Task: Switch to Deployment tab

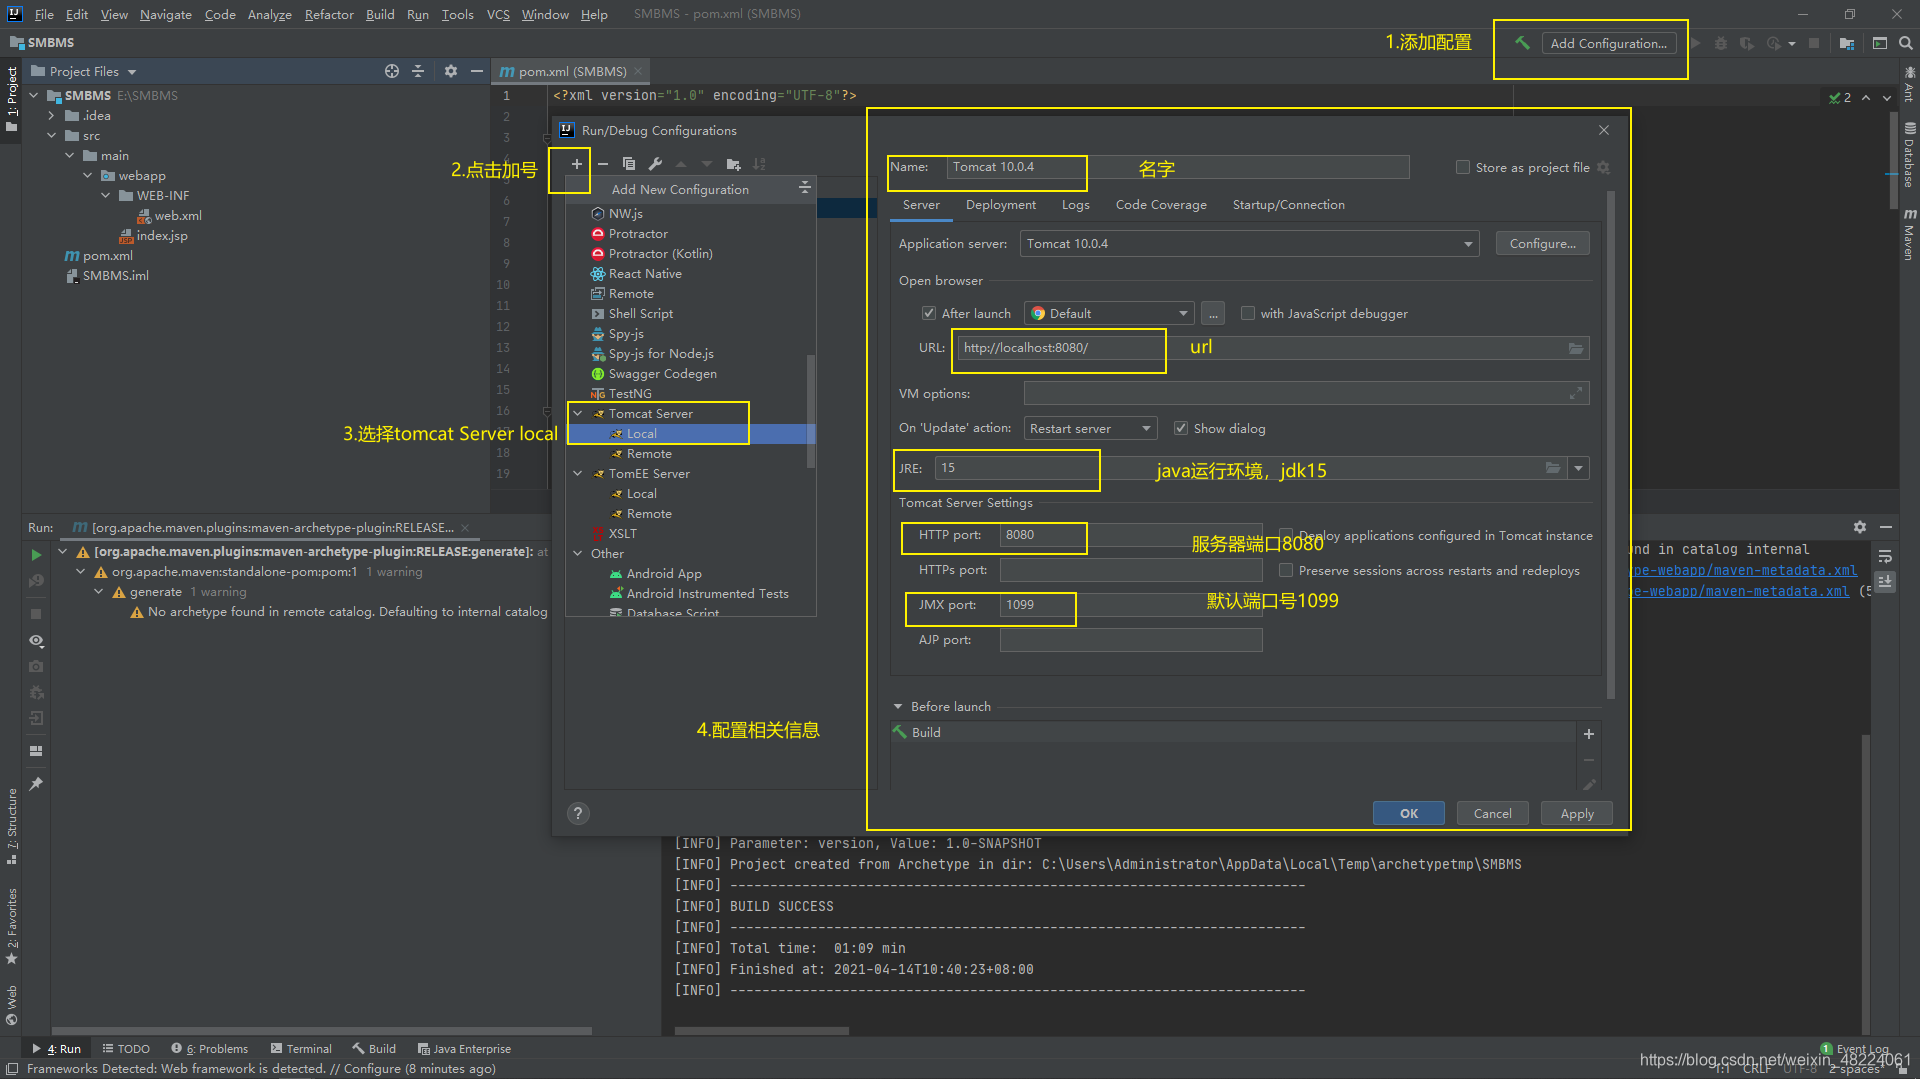Action: pos(1001,204)
